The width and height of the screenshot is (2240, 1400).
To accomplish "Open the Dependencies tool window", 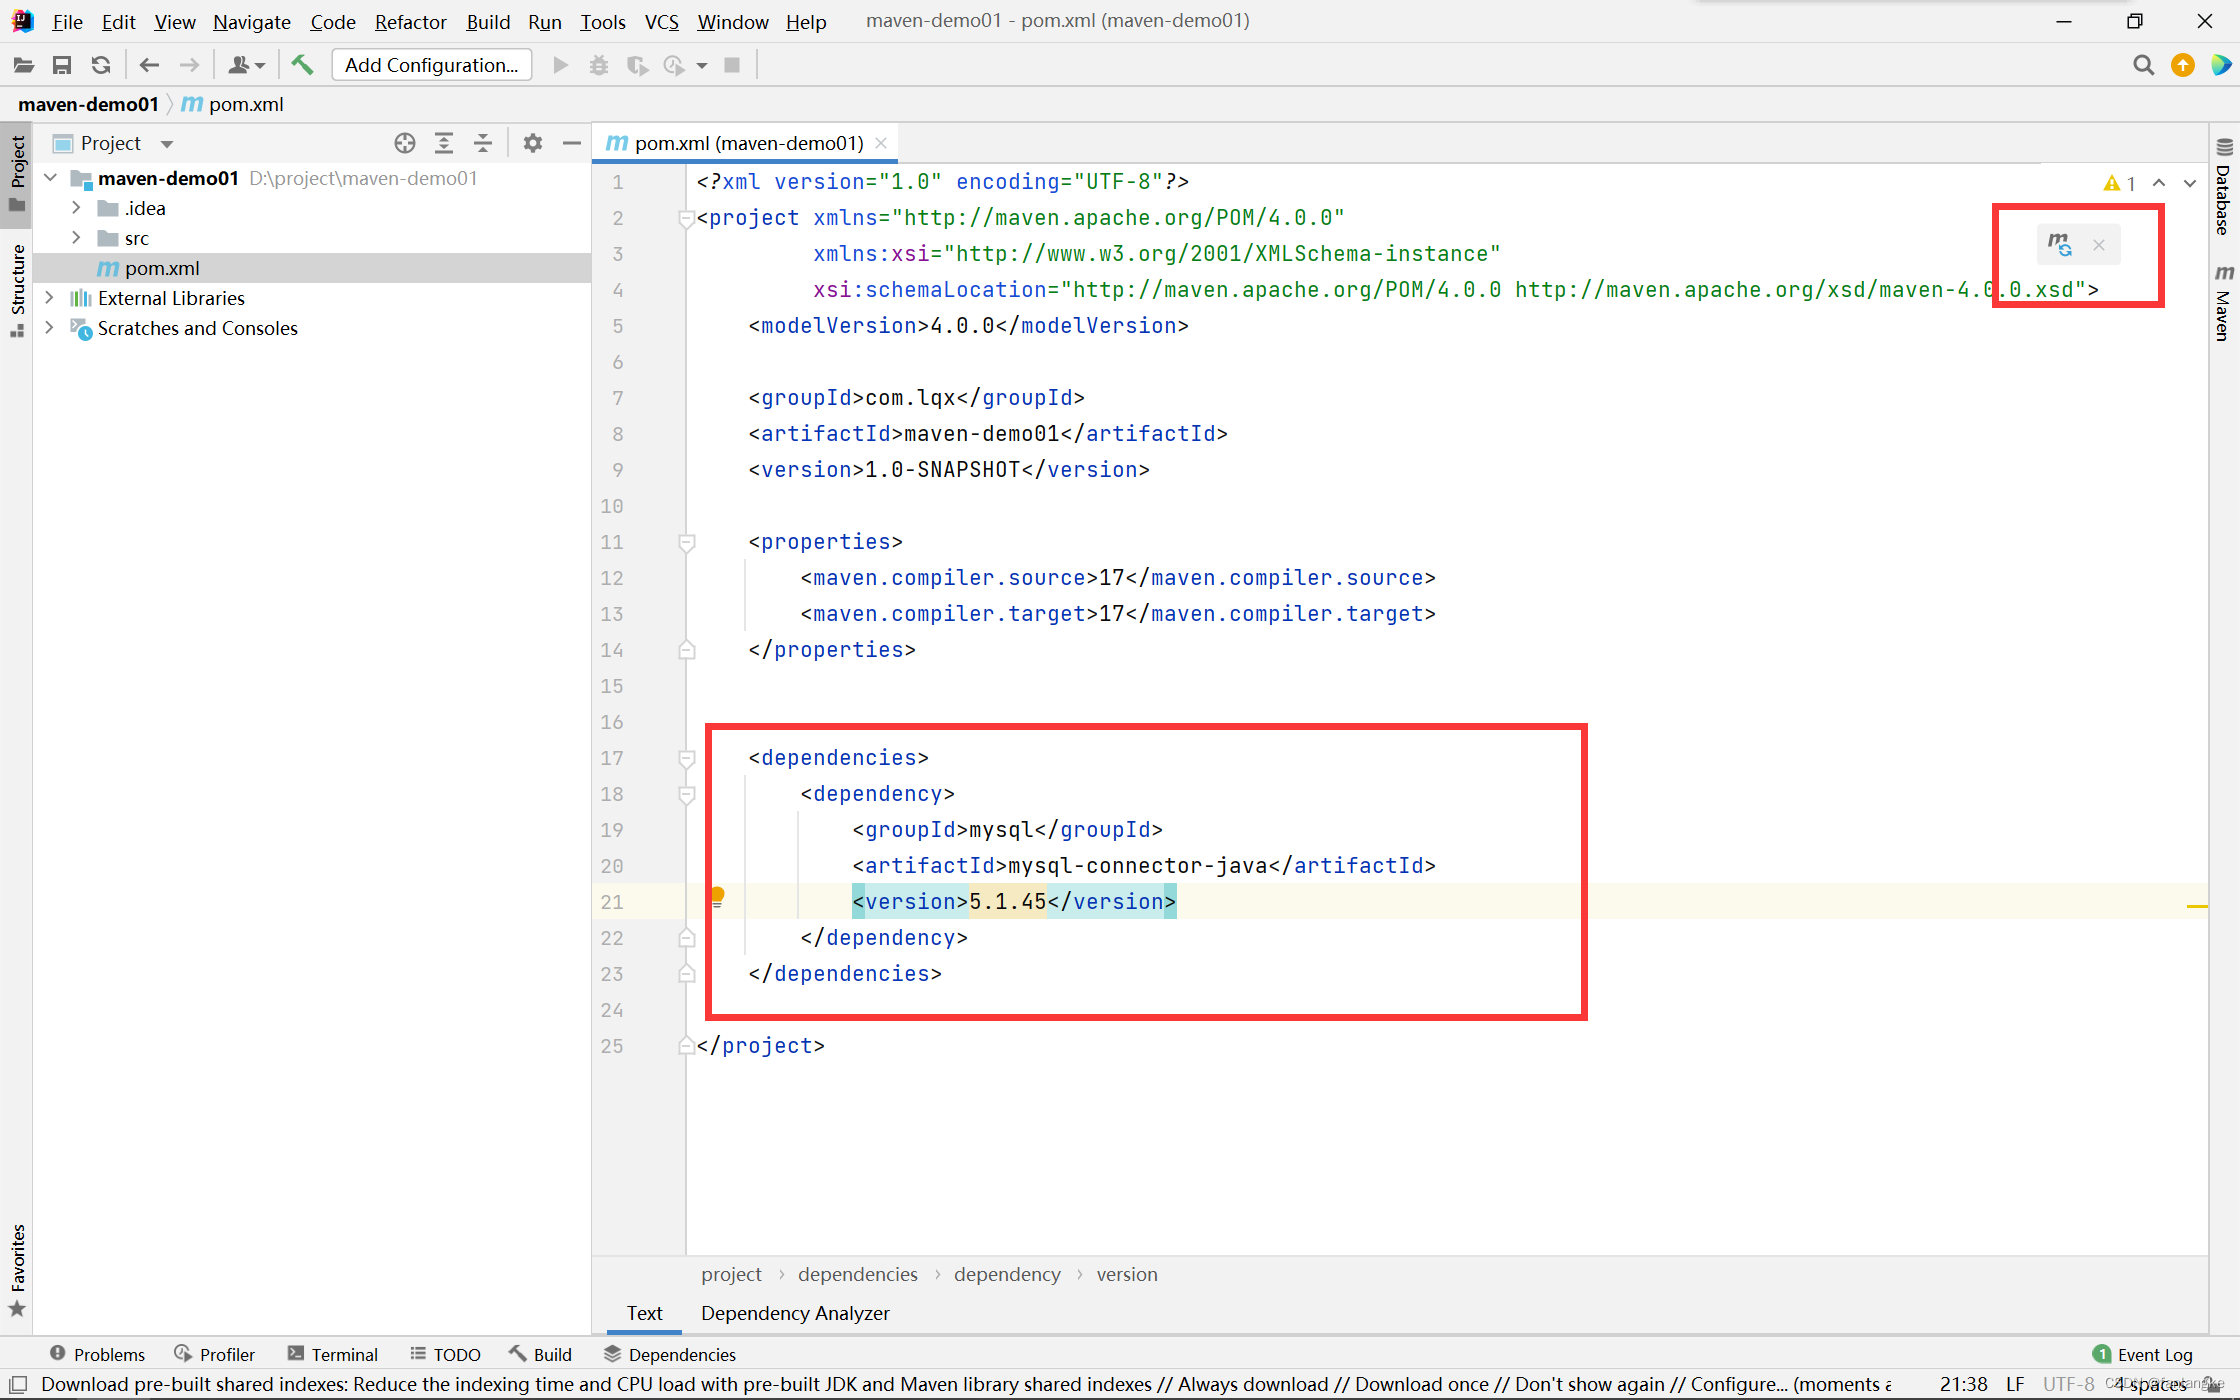I will click(x=670, y=1354).
